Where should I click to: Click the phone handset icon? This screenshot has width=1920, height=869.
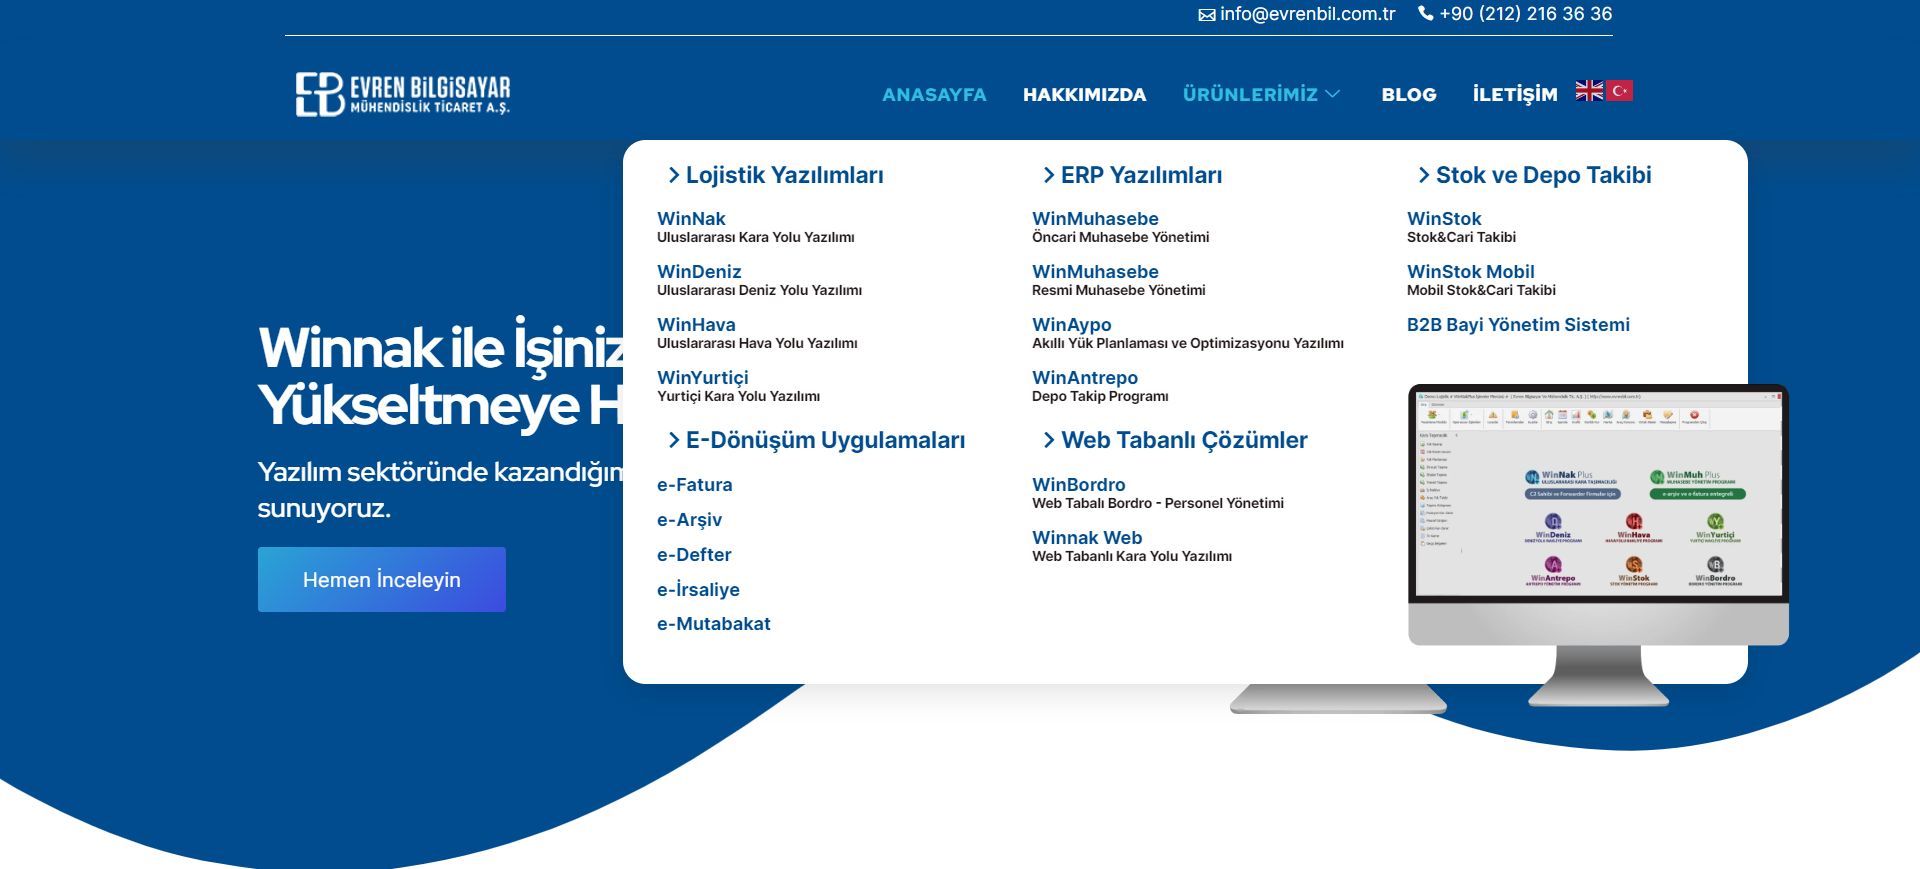pos(1426,14)
